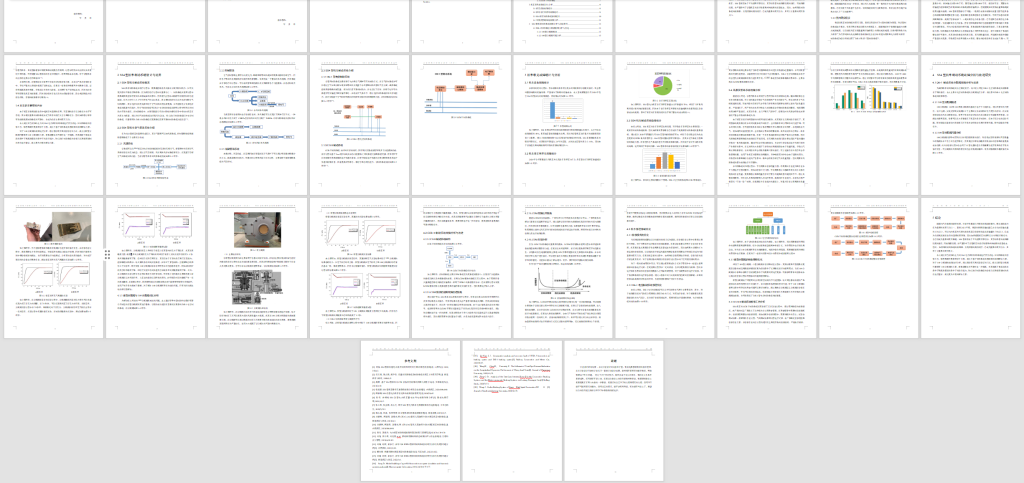Open the references page with red underlined text
Screen dimensions: 1024x483
[511, 409]
